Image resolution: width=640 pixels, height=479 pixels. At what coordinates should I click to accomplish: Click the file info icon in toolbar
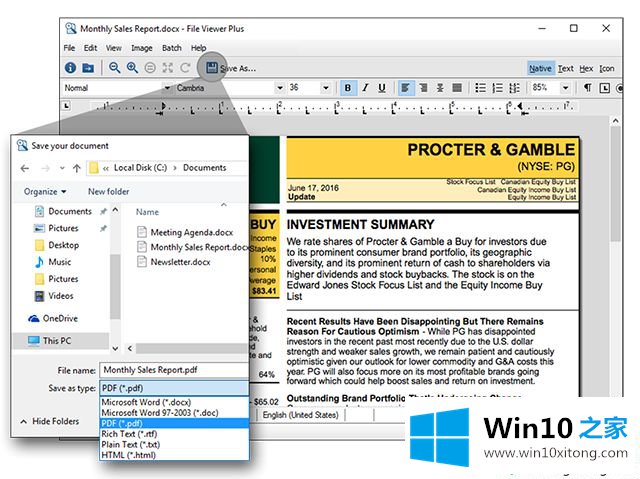tap(70, 68)
